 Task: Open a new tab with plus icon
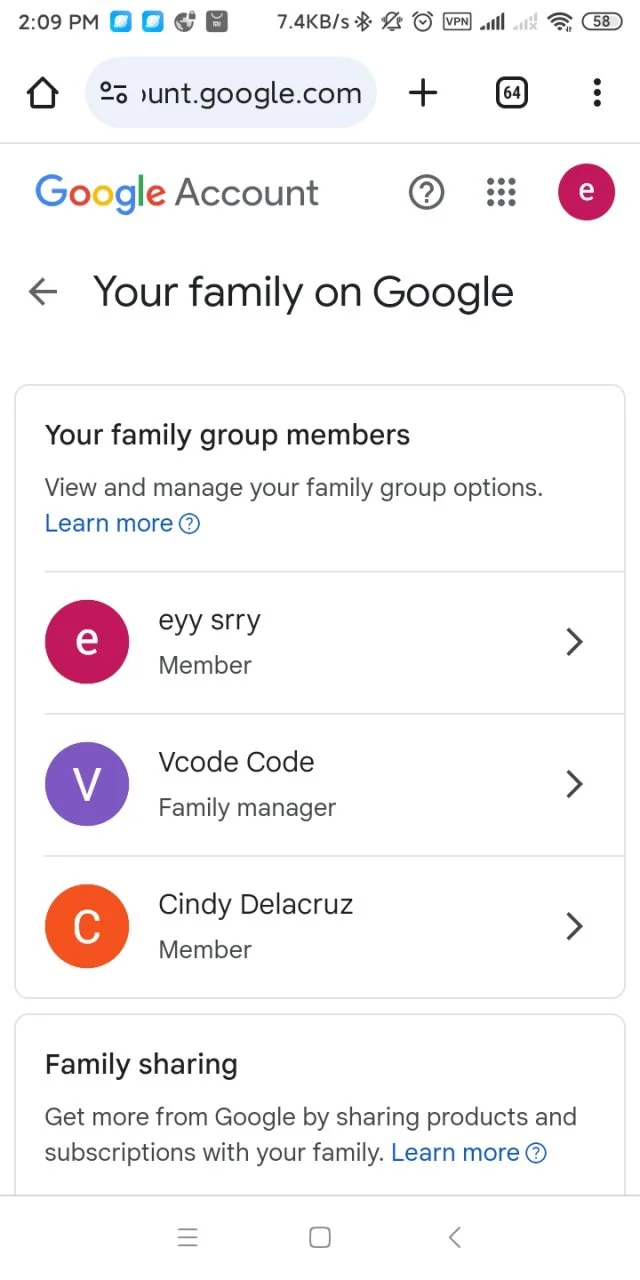click(x=423, y=93)
